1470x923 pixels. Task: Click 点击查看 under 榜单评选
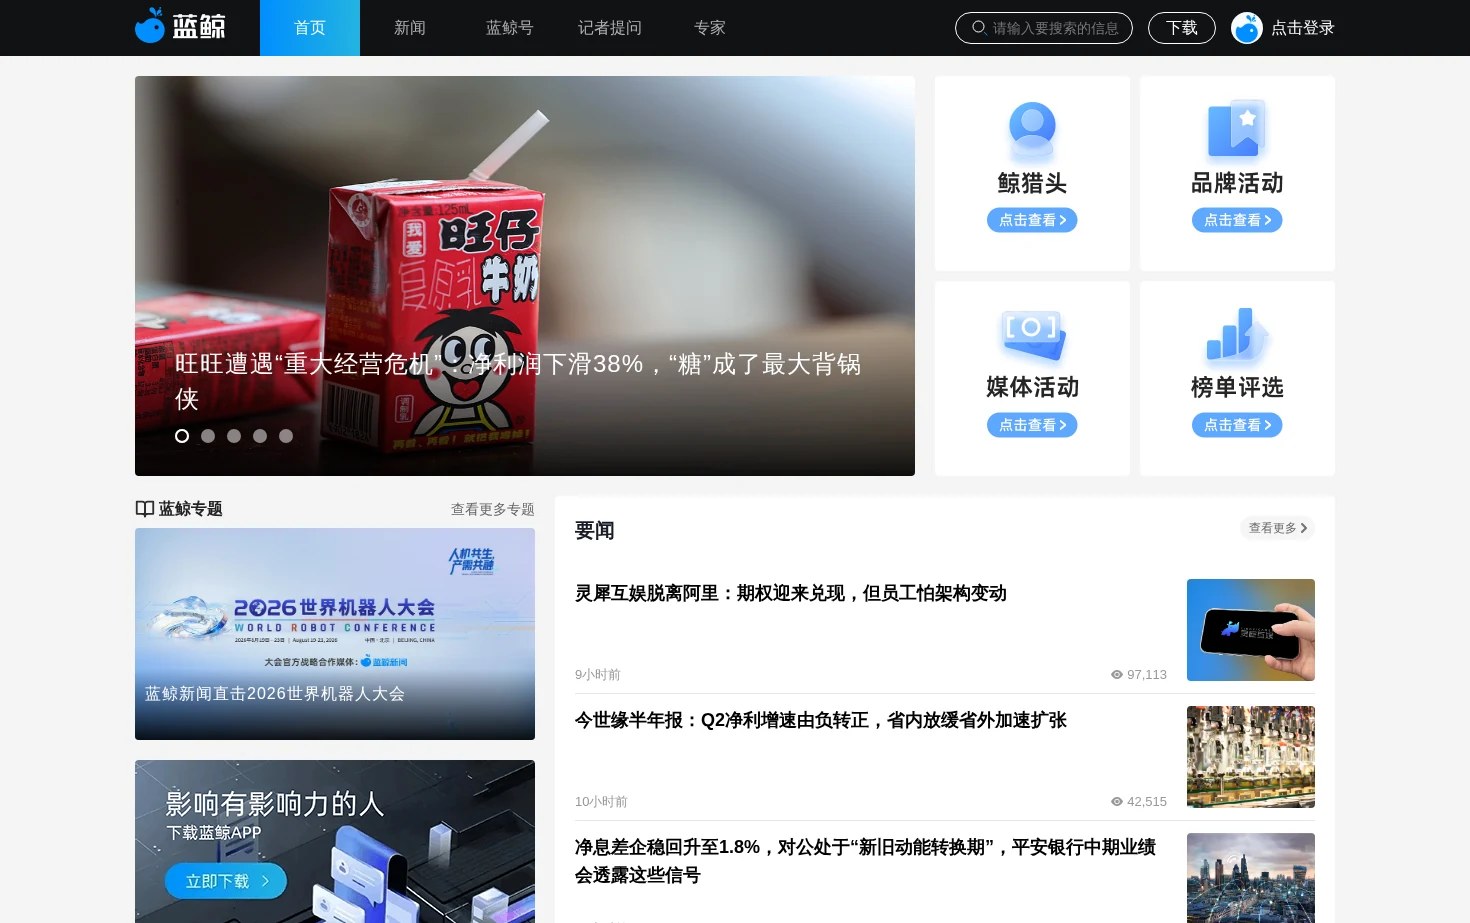coord(1237,425)
